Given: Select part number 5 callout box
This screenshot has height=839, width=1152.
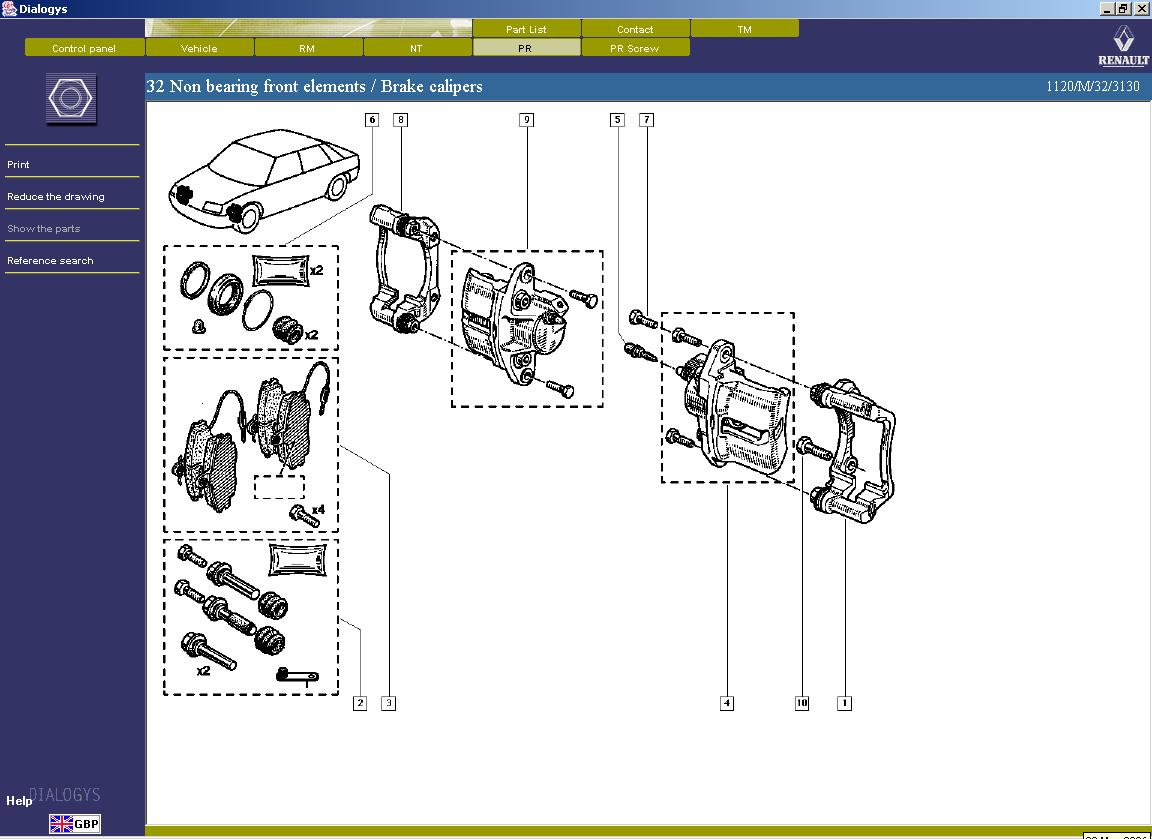Looking at the screenshot, I should click(617, 120).
